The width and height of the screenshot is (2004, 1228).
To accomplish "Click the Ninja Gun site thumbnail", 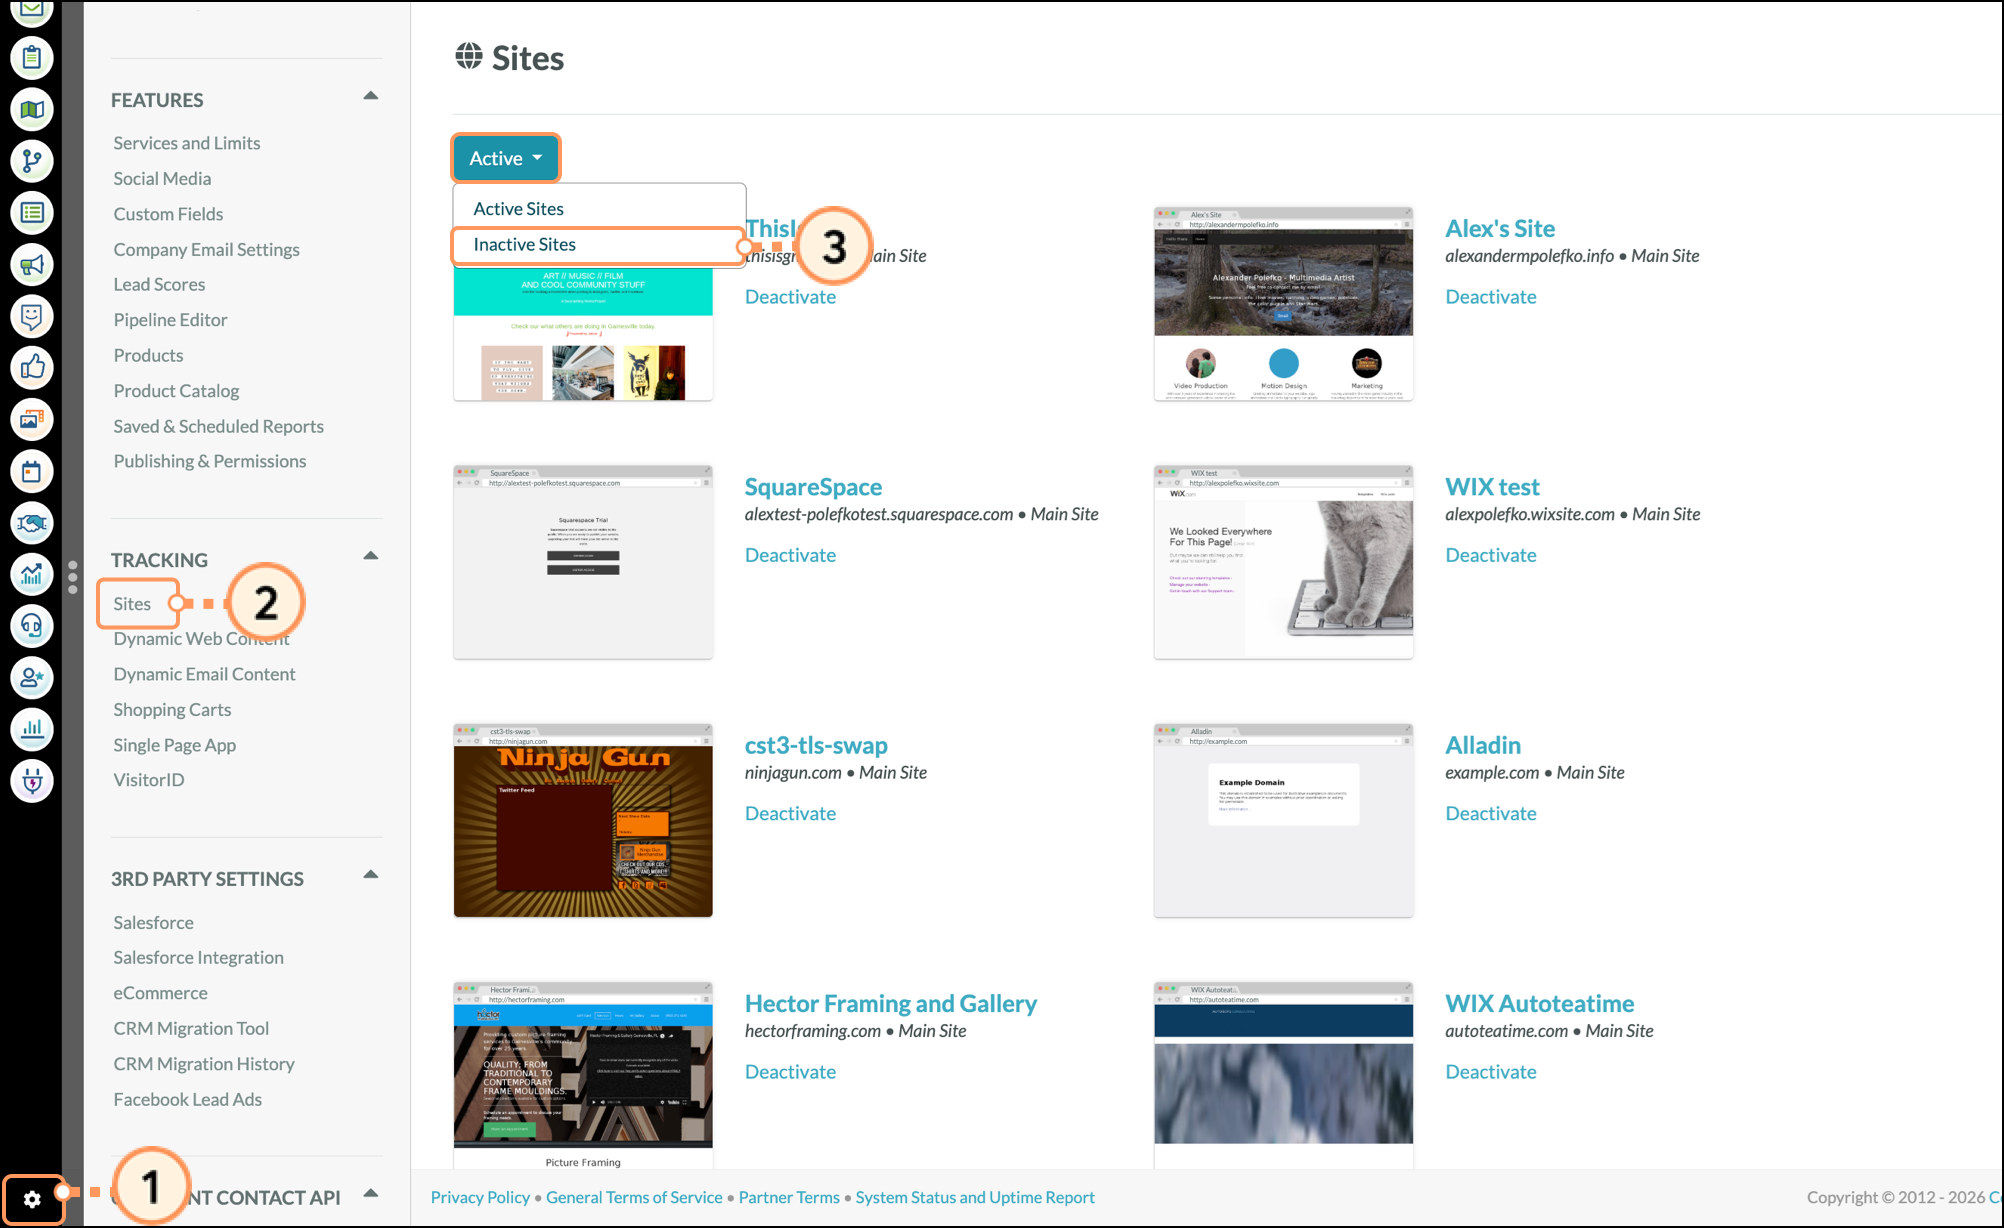I will (583, 821).
